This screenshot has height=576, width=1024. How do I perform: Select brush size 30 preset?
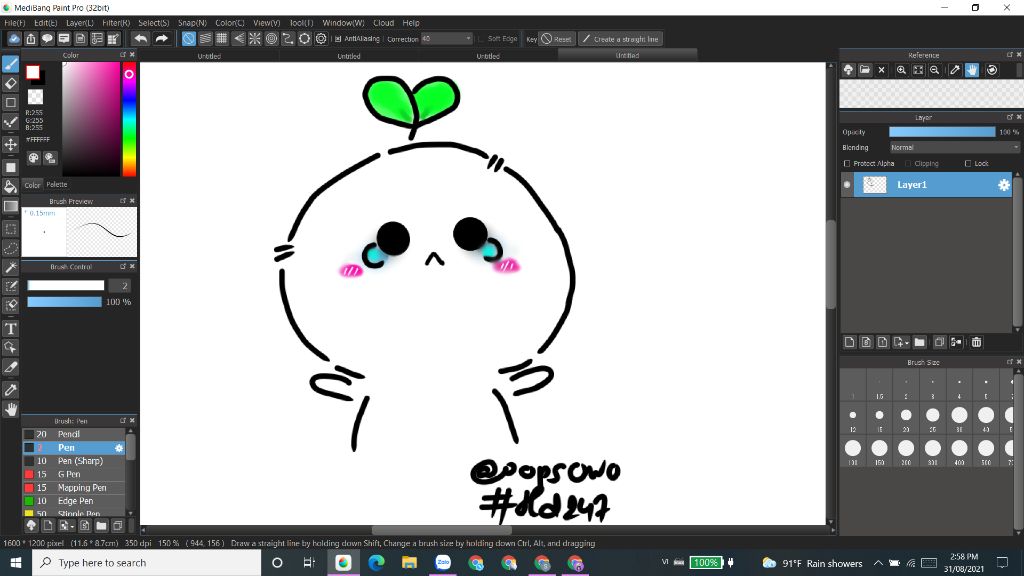[x=959, y=419]
